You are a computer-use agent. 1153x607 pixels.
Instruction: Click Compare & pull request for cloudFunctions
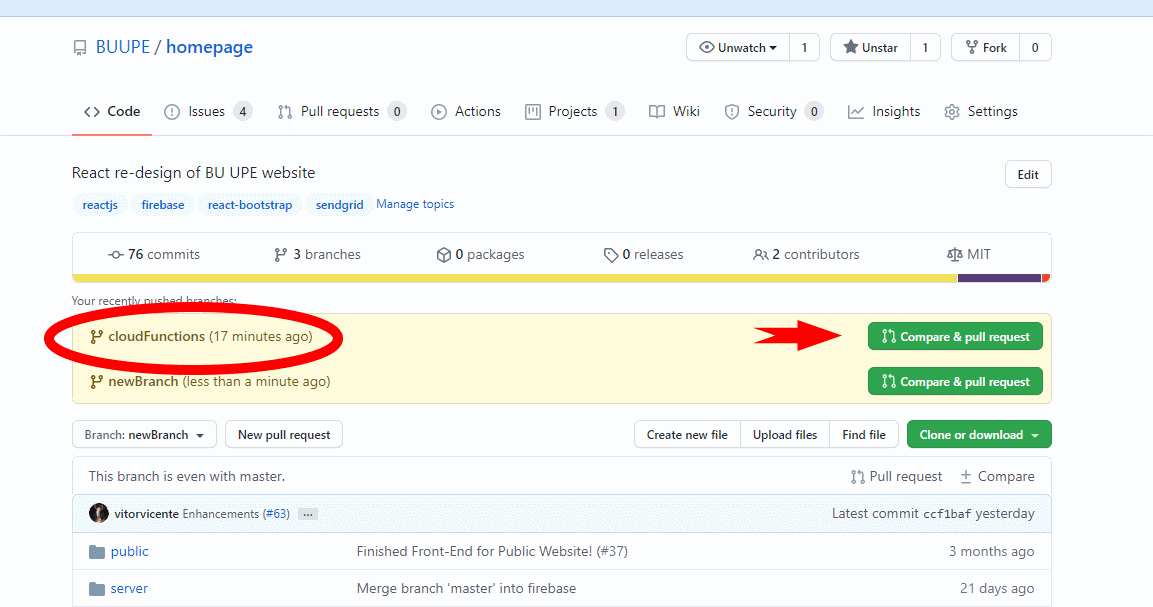click(x=955, y=336)
